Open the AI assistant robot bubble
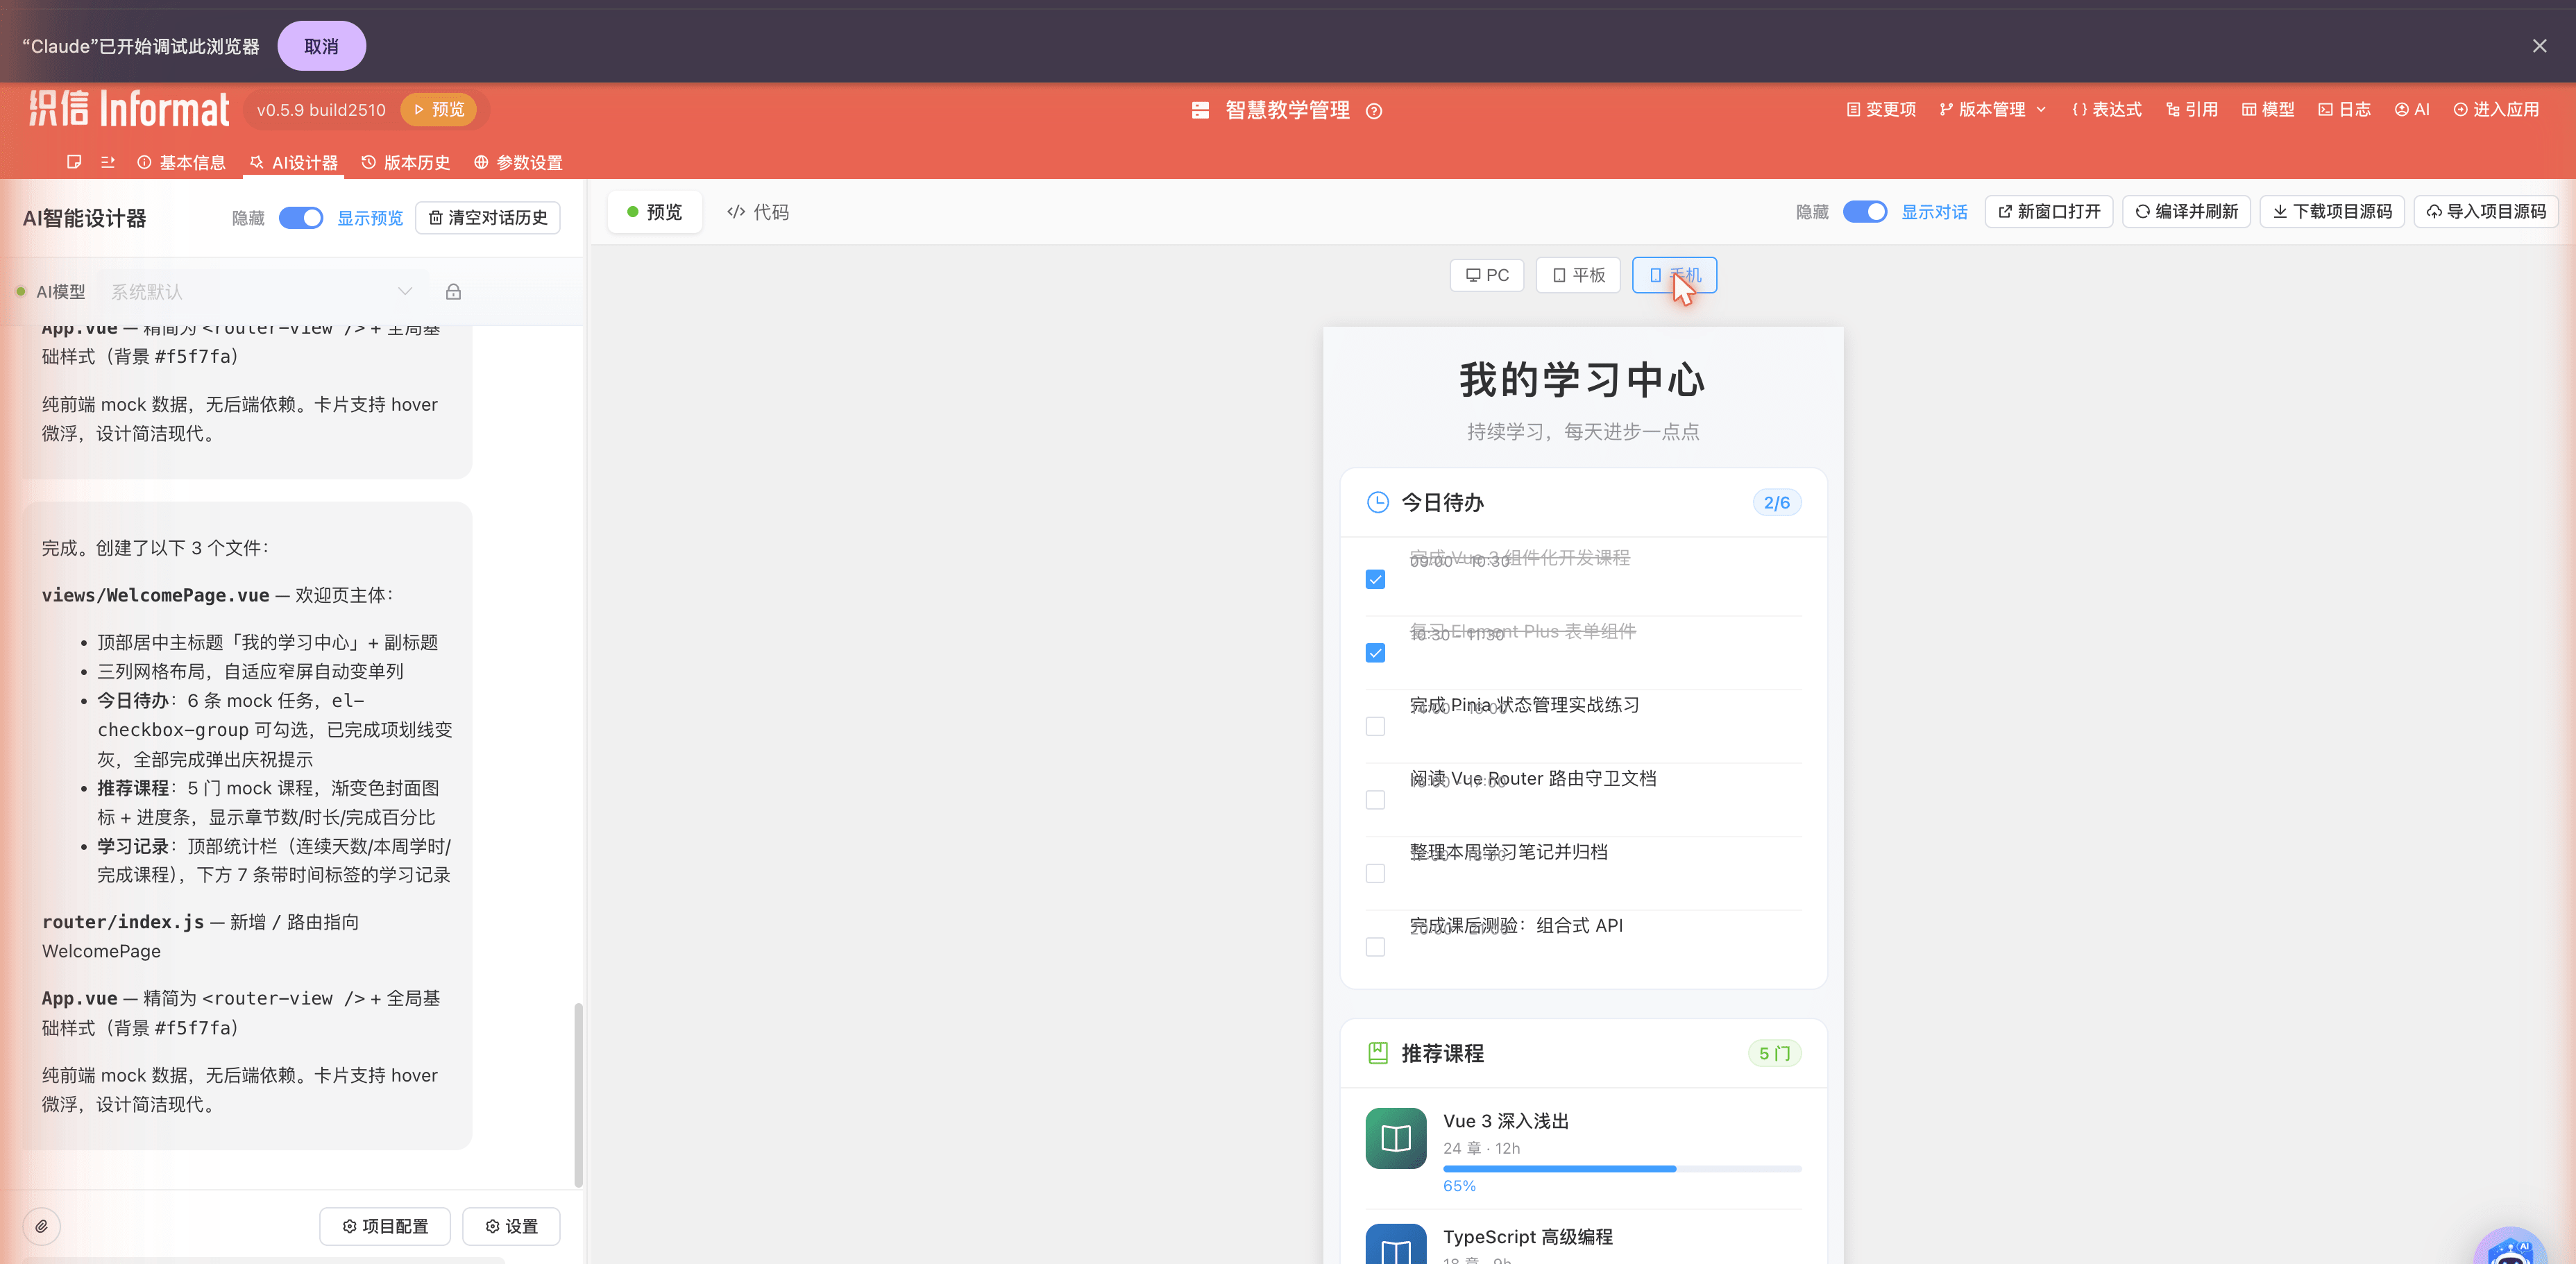This screenshot has height=1264, width=2576. click(2510, 1247)
